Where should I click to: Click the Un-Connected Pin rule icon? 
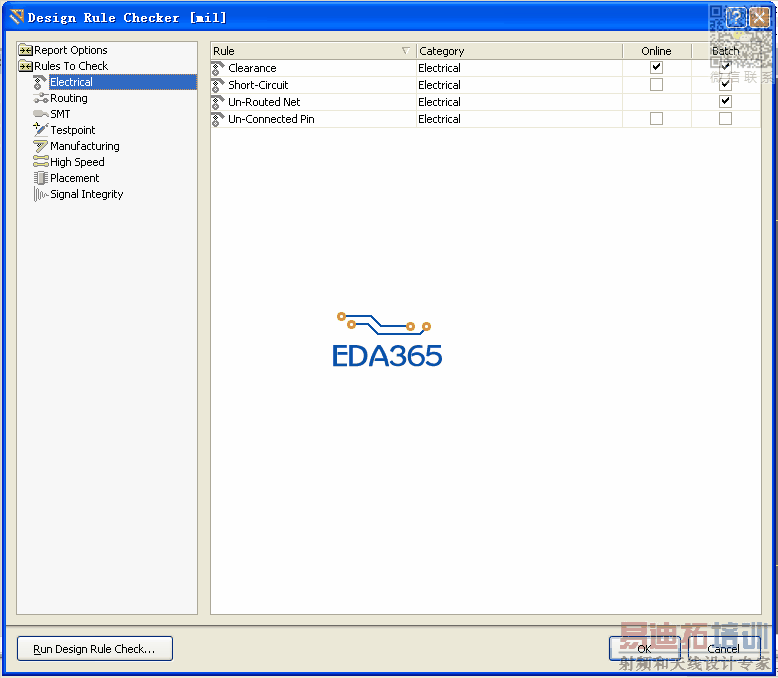[x=217, y=119]
